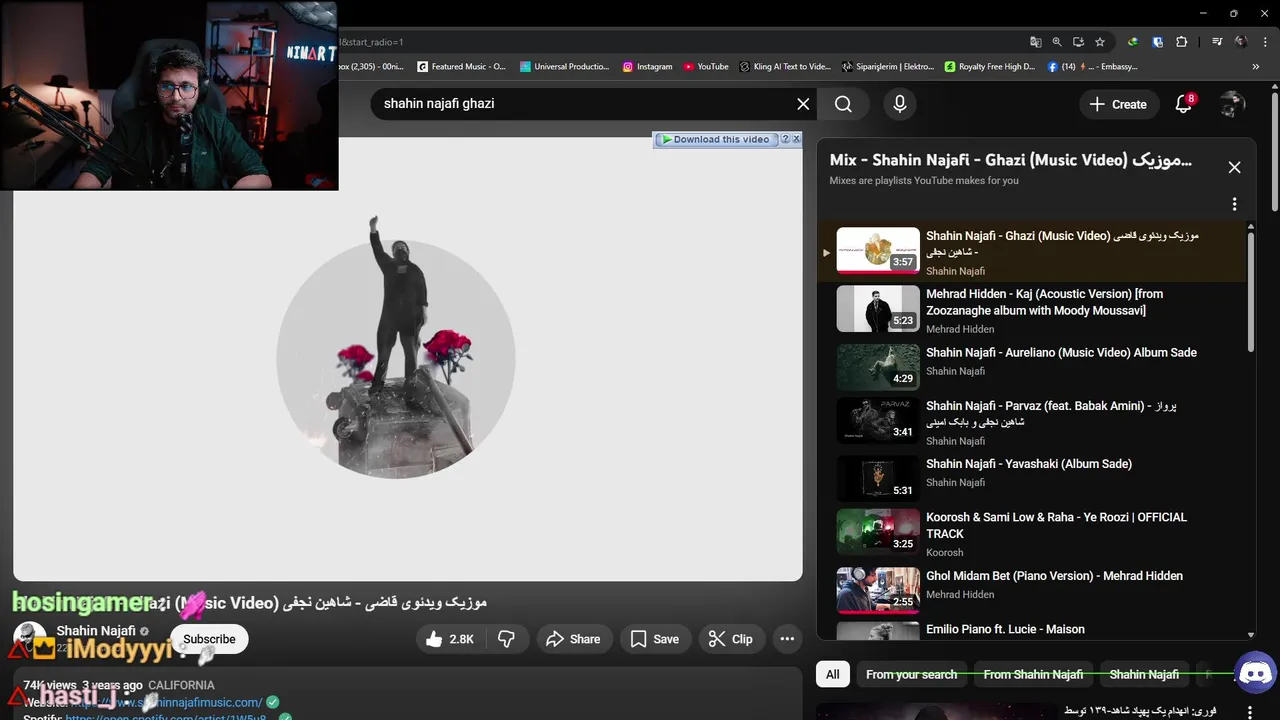Open YouTube bookmark in bookmarks bar
1280x720 pixels.
click(x=706, y=67)
